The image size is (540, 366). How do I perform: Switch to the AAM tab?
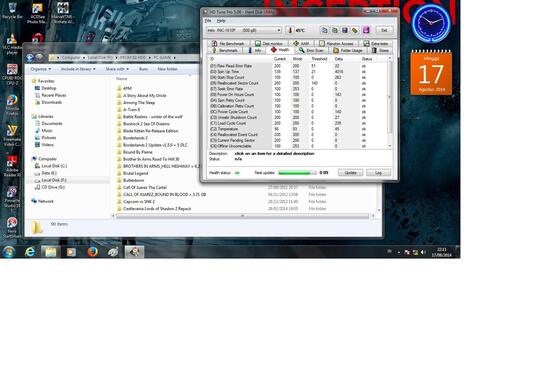(301, 43)
